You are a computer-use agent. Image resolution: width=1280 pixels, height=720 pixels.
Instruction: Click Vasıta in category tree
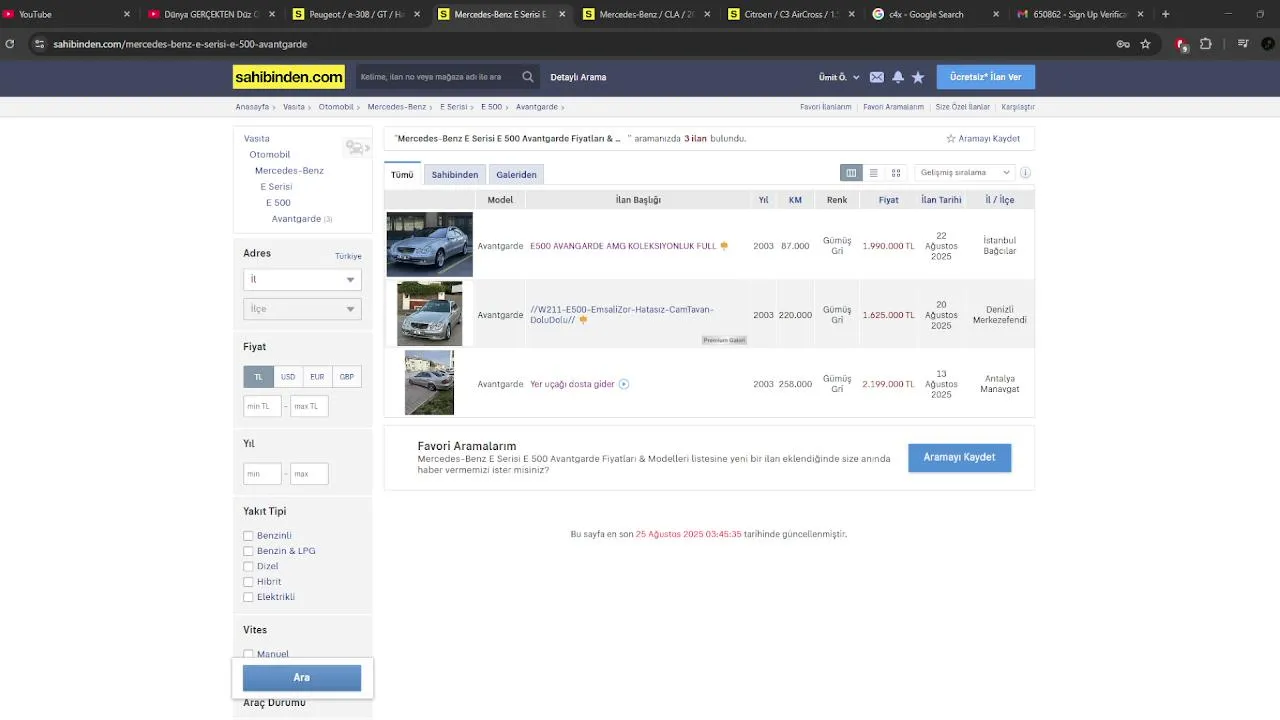(257, 139)
